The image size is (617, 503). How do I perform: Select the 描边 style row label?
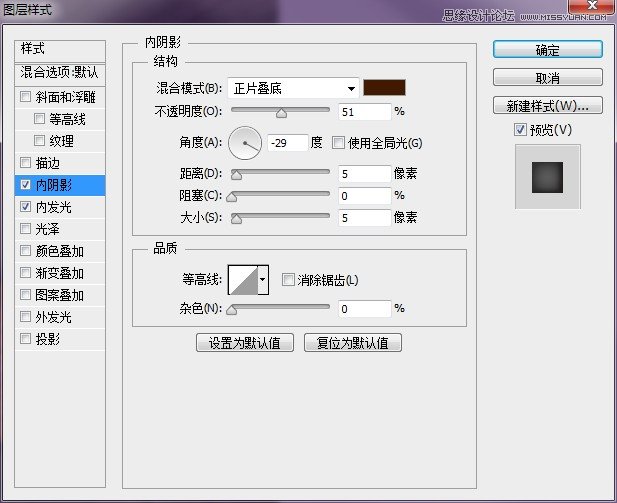(x=48, y=163)
